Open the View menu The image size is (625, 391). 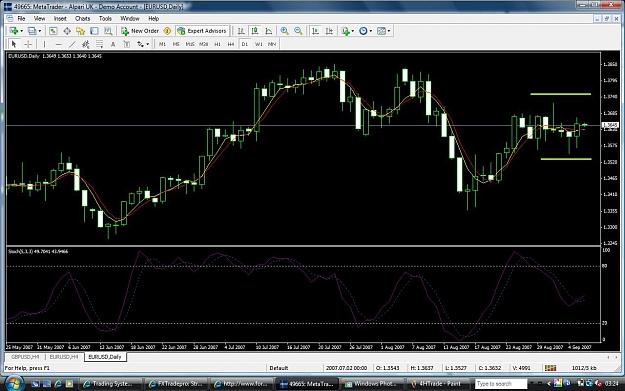pos(39,18)
